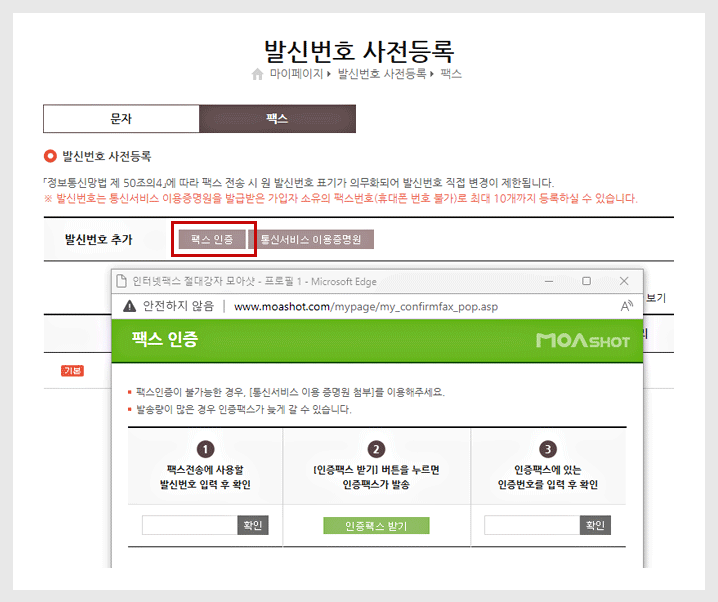Click the 팩스 인증 popup heading
The image size is (718, 602).
pos(165,339)
